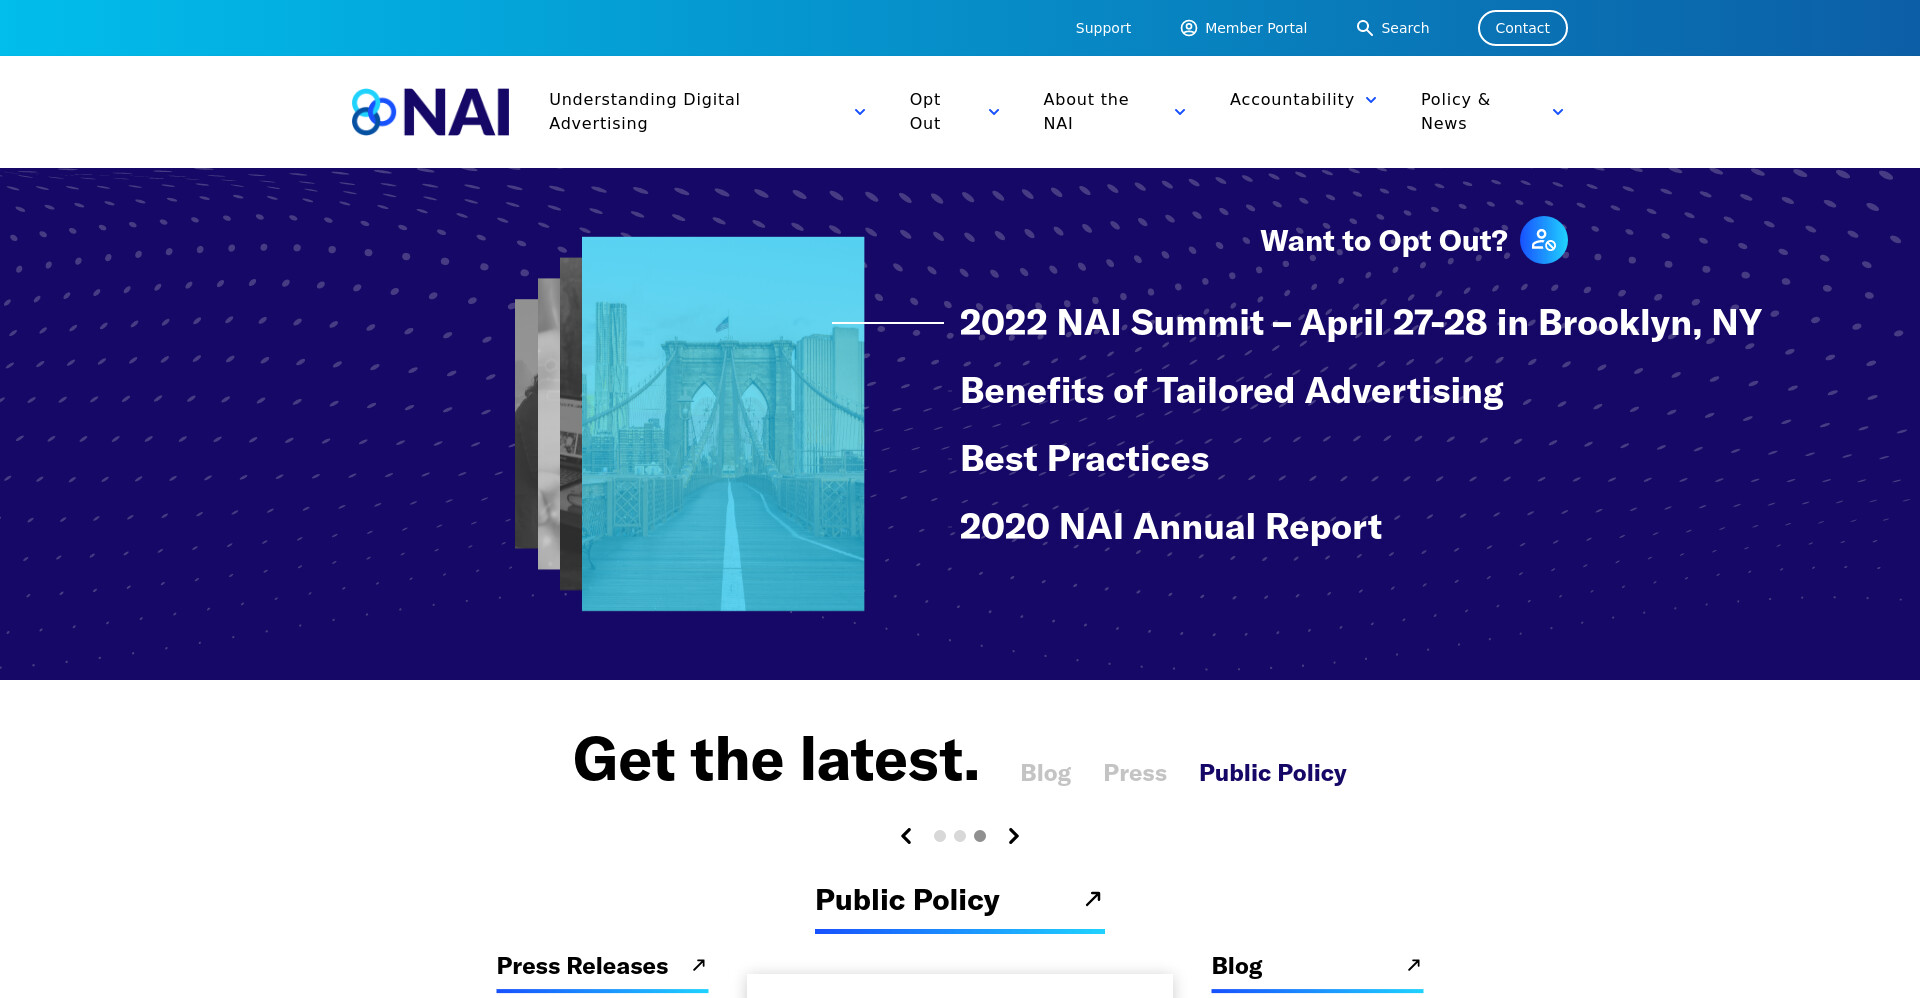Expand Understanding Digital Advertising chevron

click(860, 112)
